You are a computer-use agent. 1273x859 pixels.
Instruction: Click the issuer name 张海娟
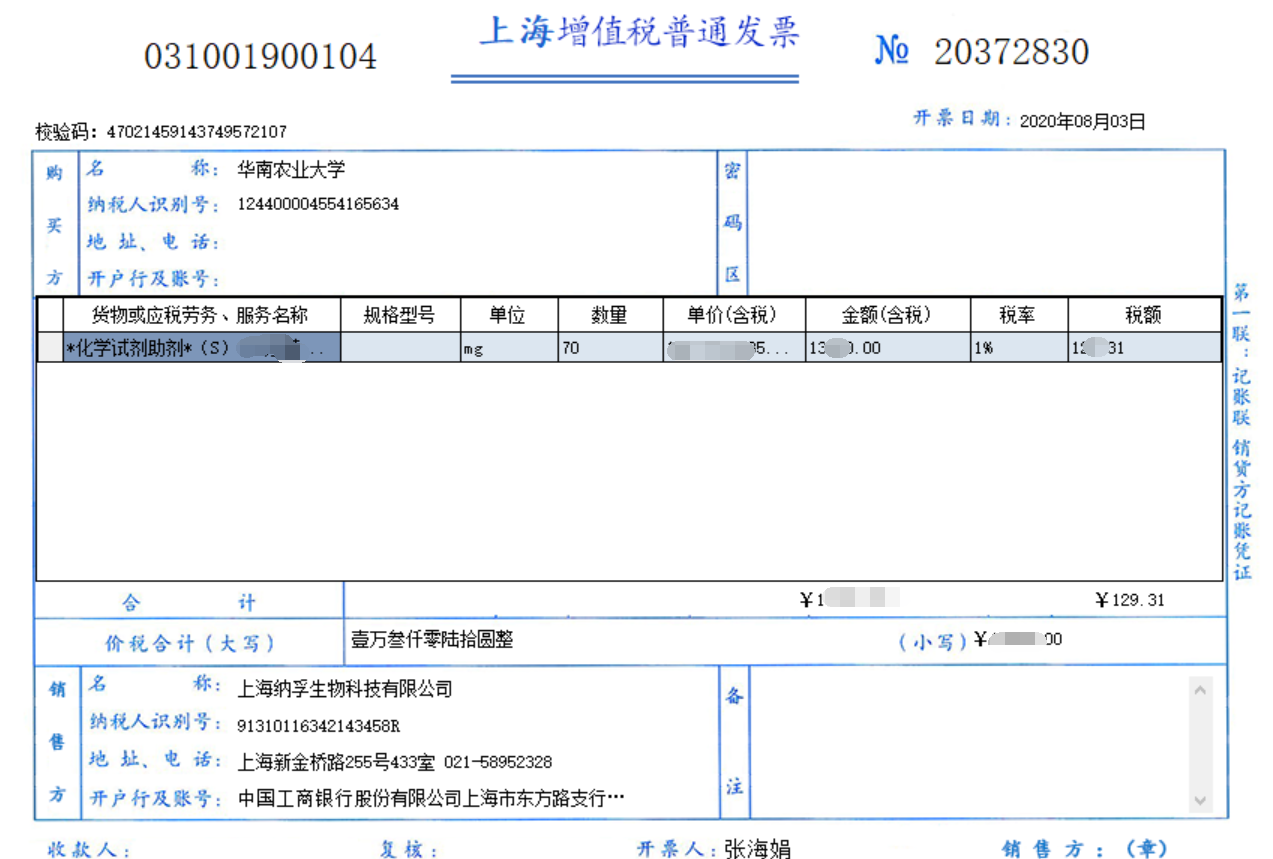(757, 849)
